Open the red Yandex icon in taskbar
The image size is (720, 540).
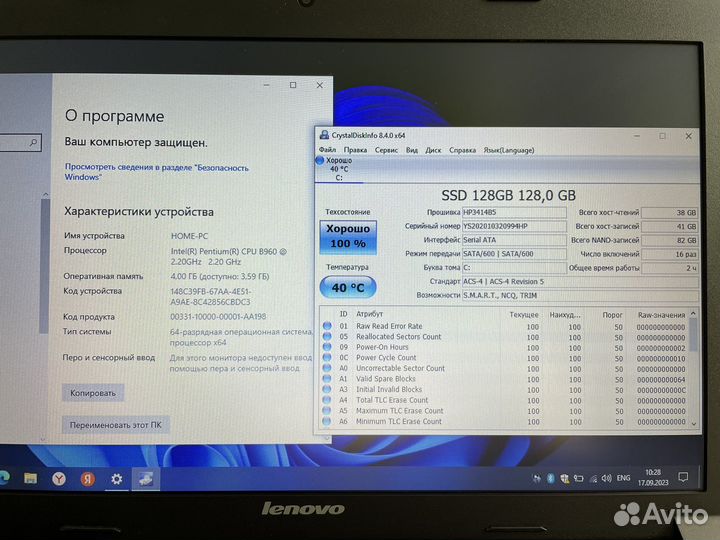88,479
